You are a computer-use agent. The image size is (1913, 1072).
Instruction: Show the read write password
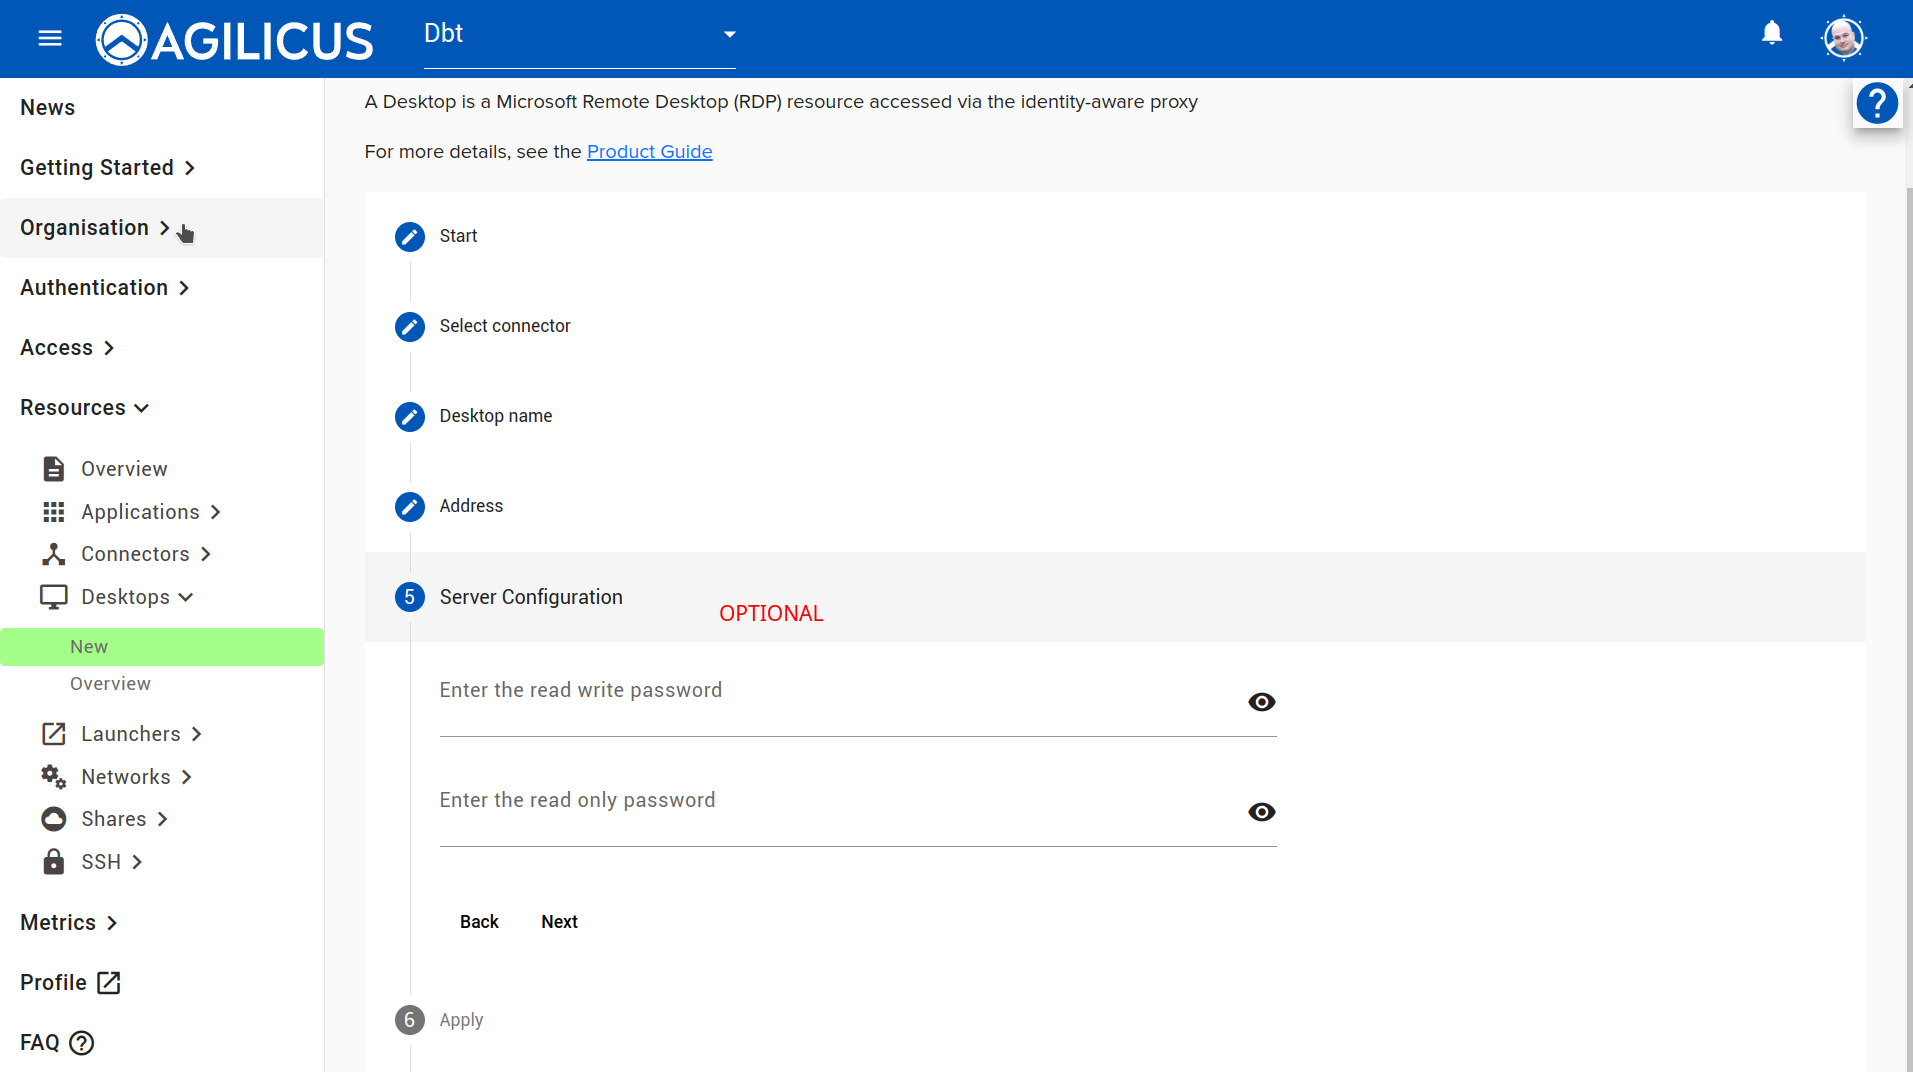tap(1261, 702)
